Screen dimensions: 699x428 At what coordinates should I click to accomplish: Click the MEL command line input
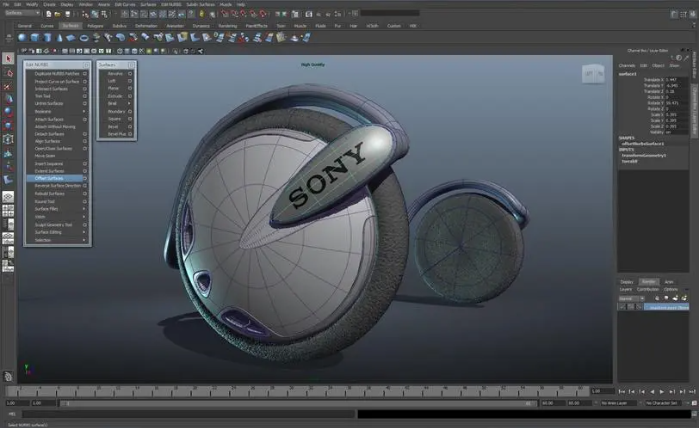188,414
